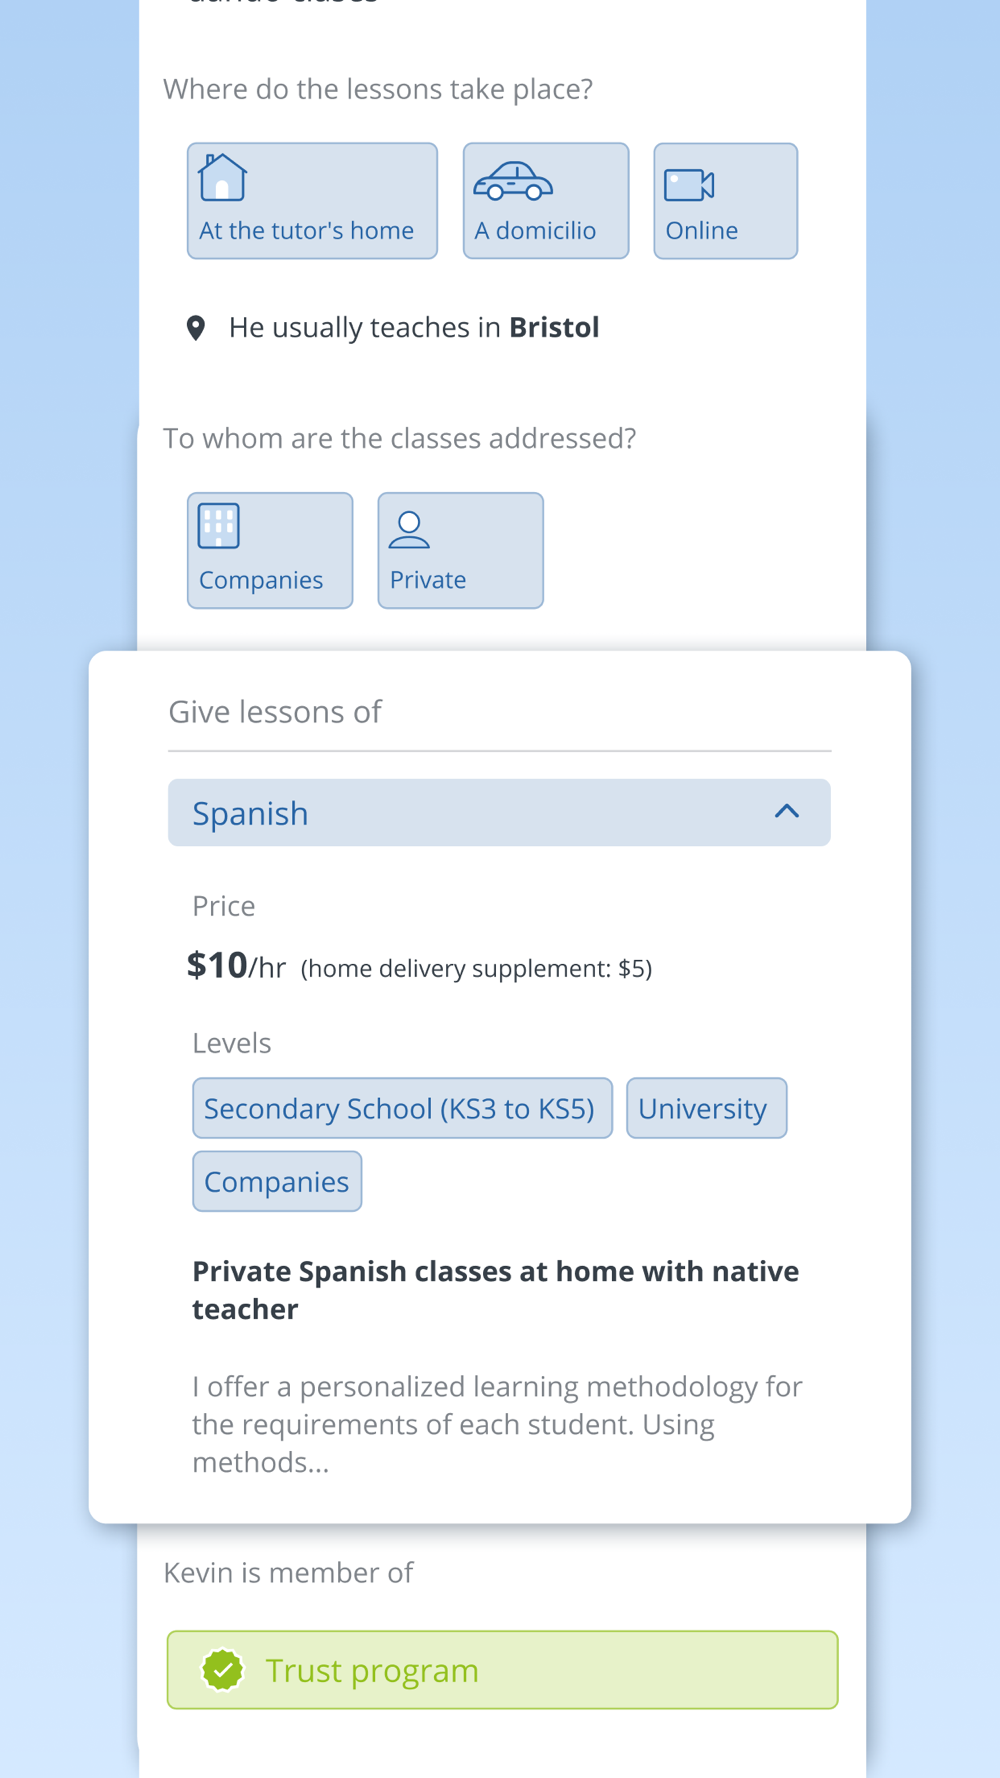Expand the truncated lesson description text
The image size is (1000, 1778).
pyautogui.click(x=497, y=1424)
